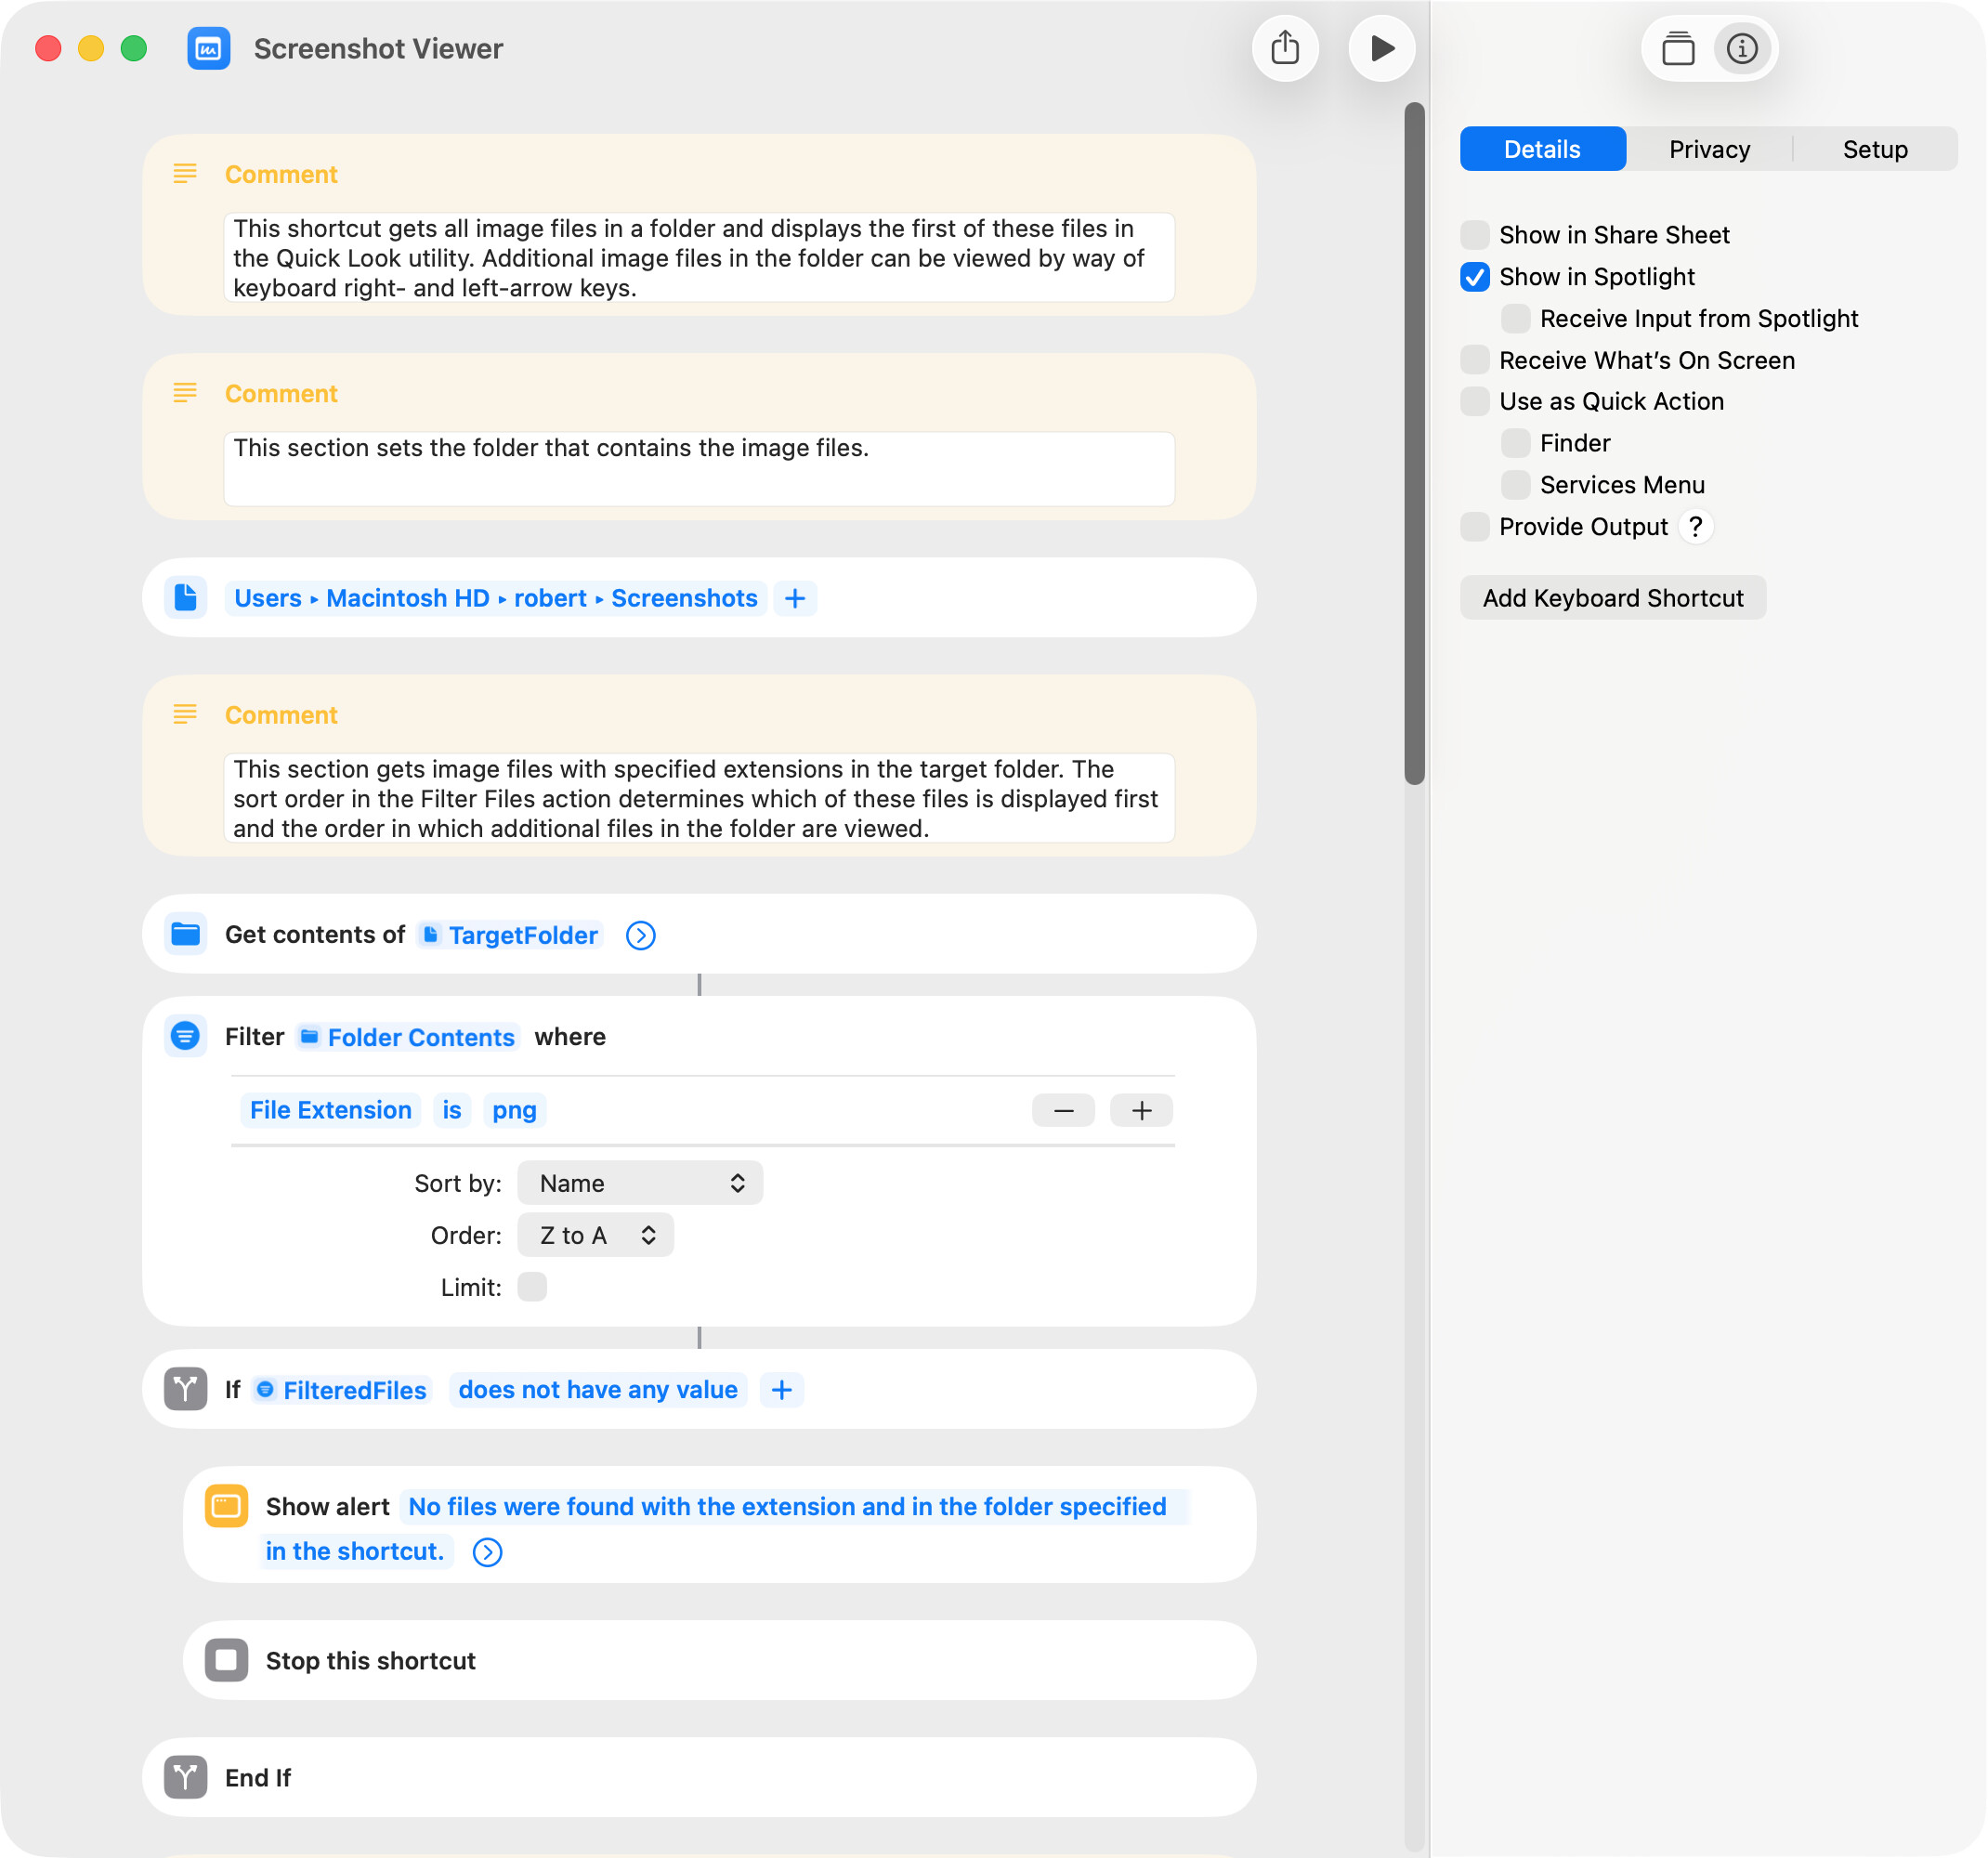
Task: Switch to the Privacy tab
Action: coord(1709,149)
